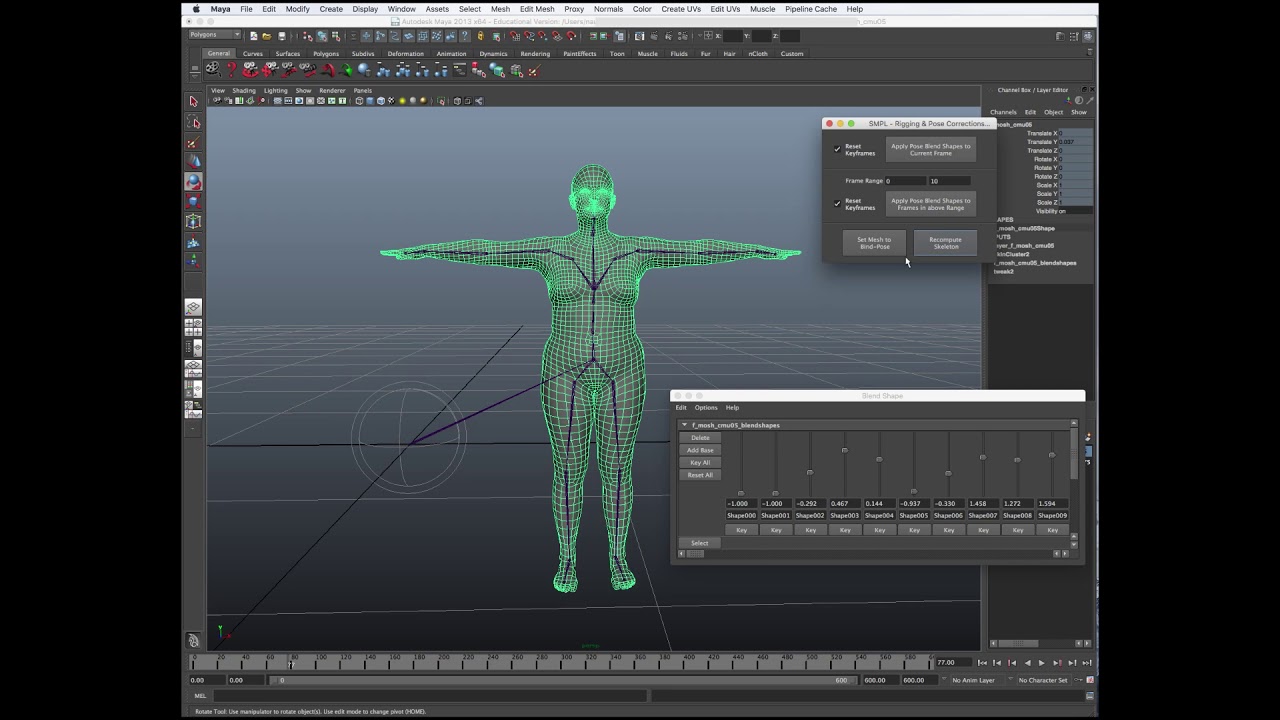Go to end of playback range
Screen dimensions: 1280x720
[1086, 662]
